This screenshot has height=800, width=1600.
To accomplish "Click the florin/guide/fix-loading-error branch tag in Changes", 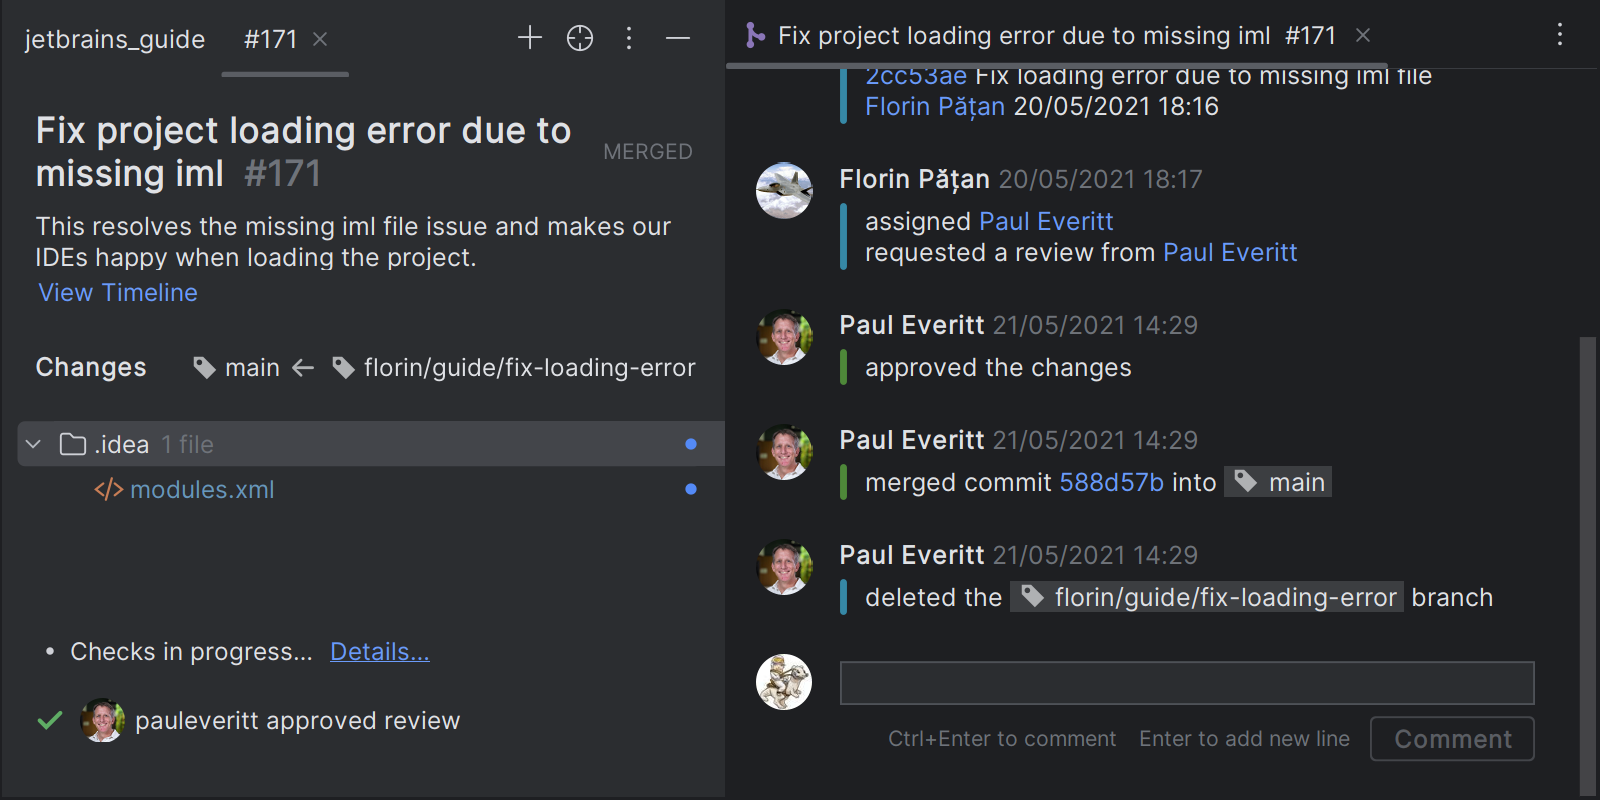I will 514,368.
